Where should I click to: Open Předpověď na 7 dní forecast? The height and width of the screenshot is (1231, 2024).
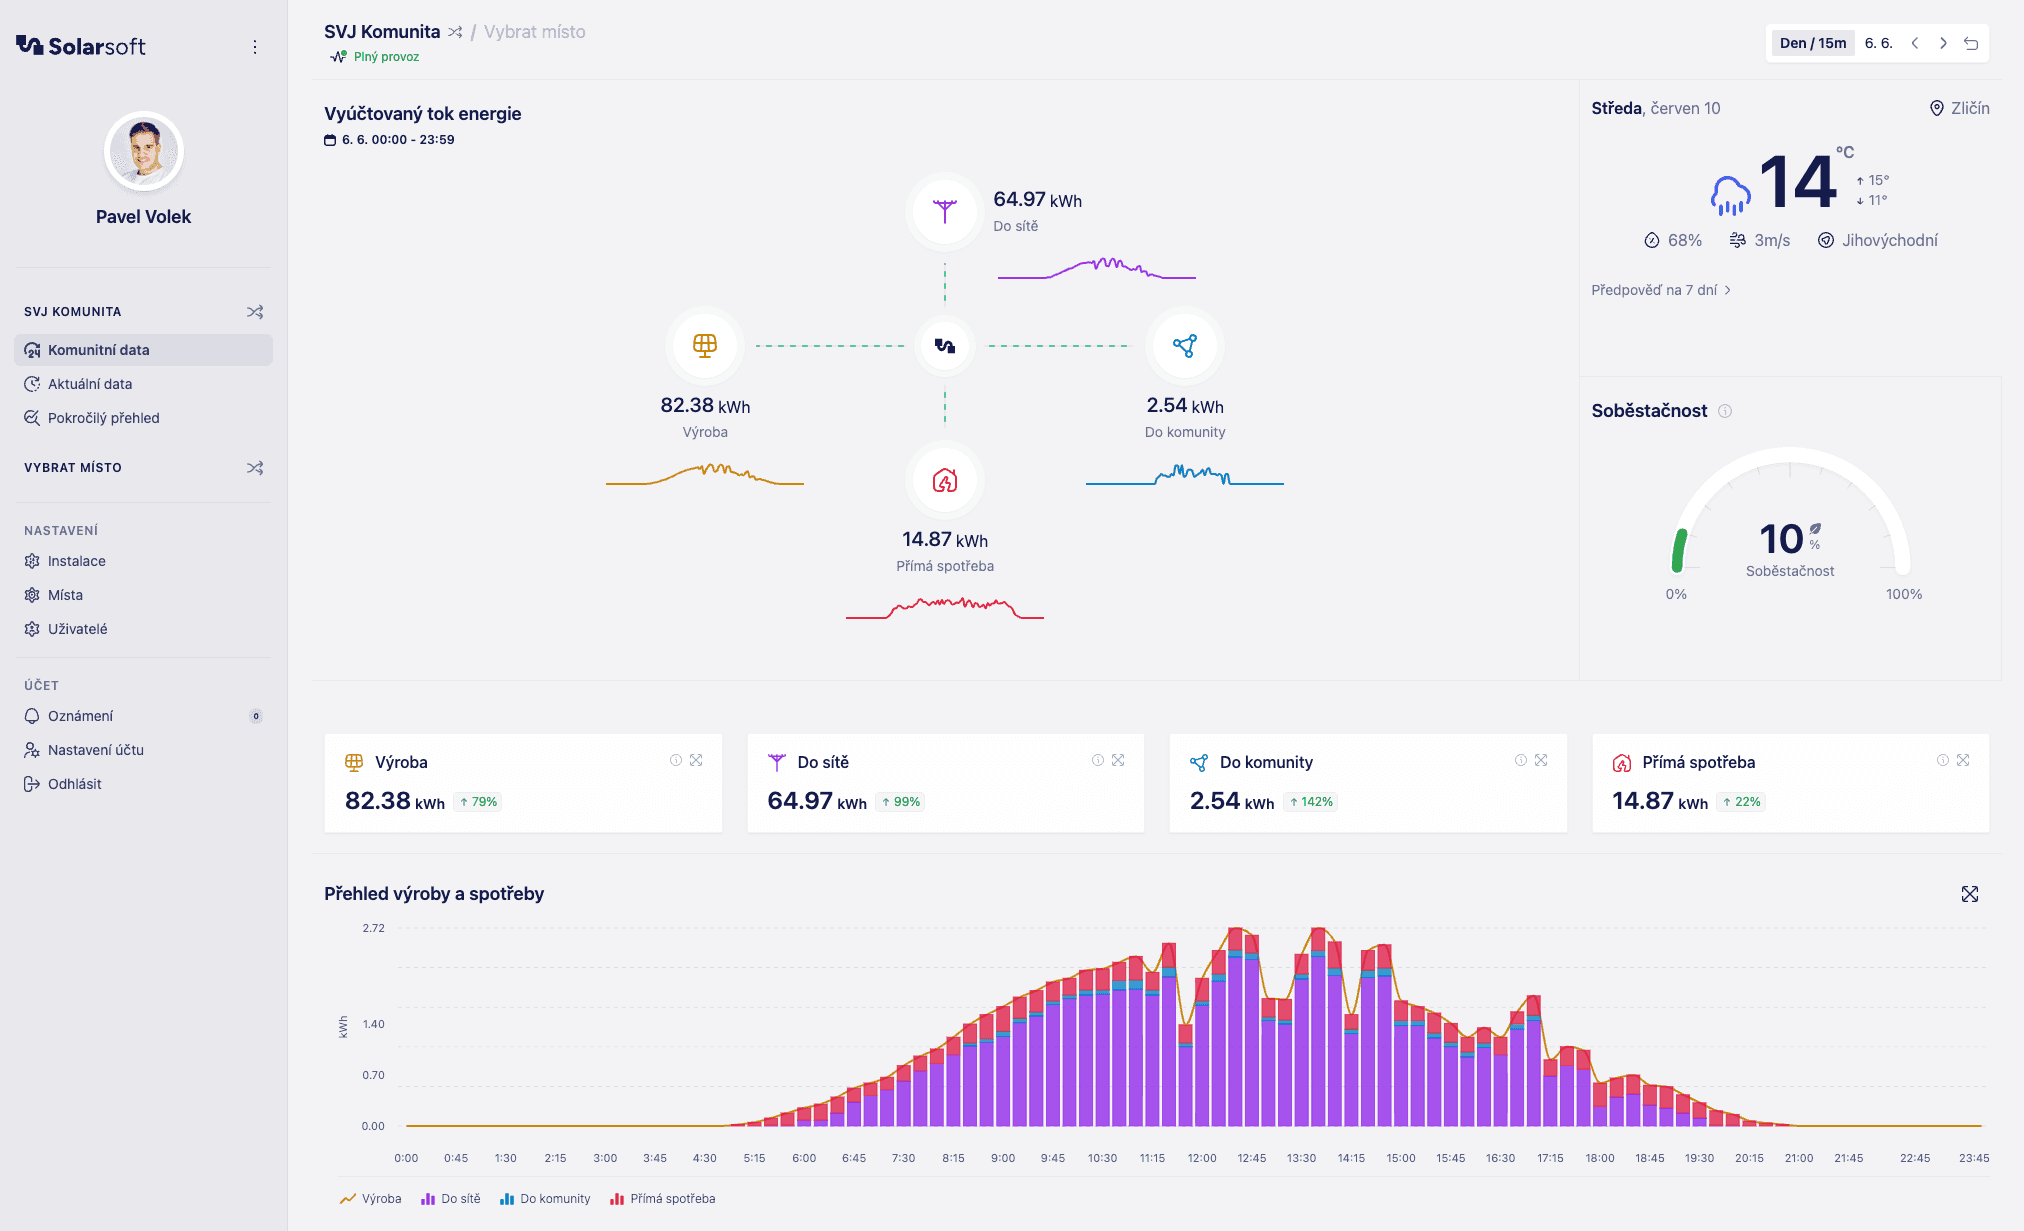click(1661, 290)
